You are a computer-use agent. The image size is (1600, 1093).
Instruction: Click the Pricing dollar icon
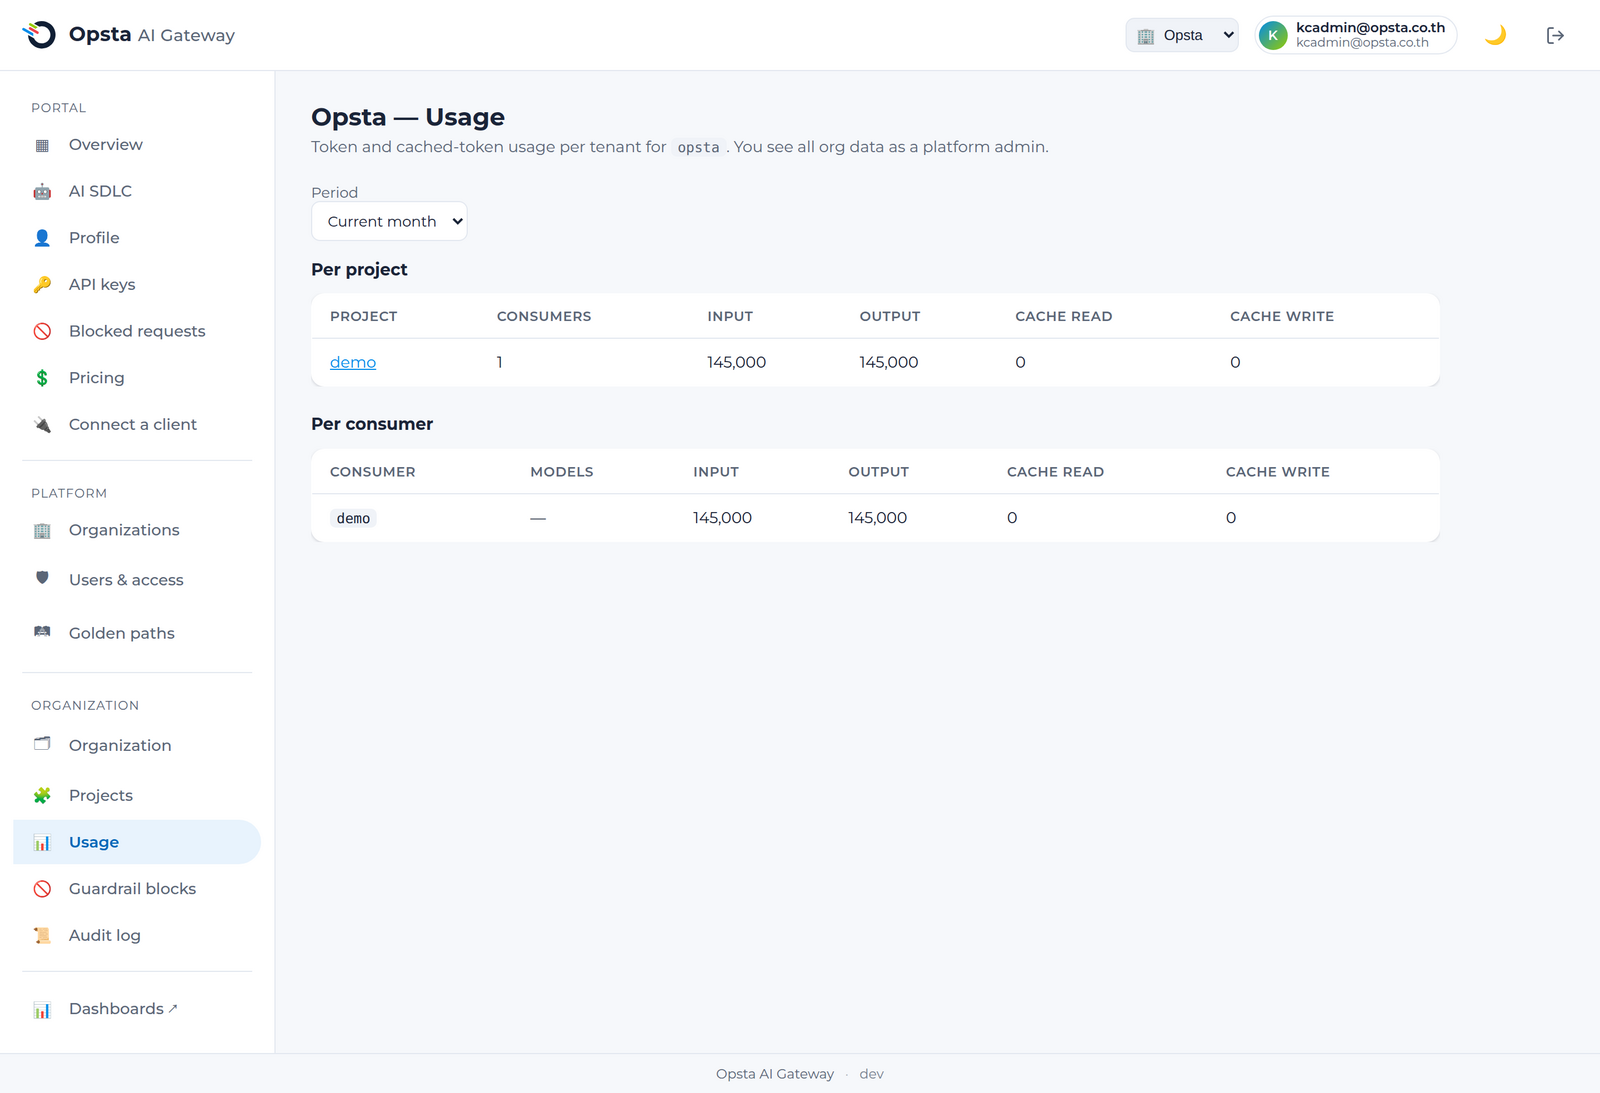pos(42,378)
